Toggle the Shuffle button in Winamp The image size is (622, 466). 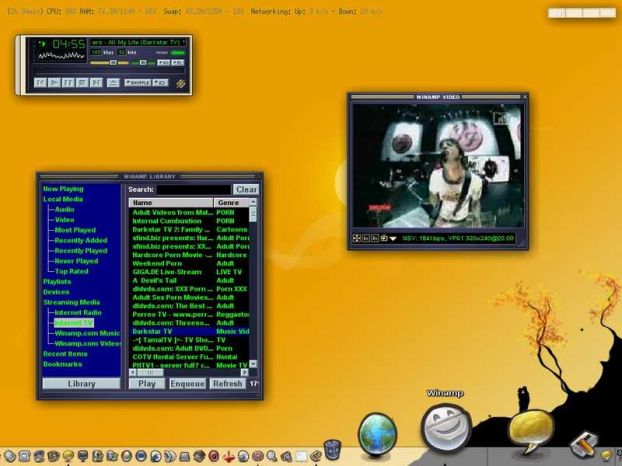click(138, 82)
